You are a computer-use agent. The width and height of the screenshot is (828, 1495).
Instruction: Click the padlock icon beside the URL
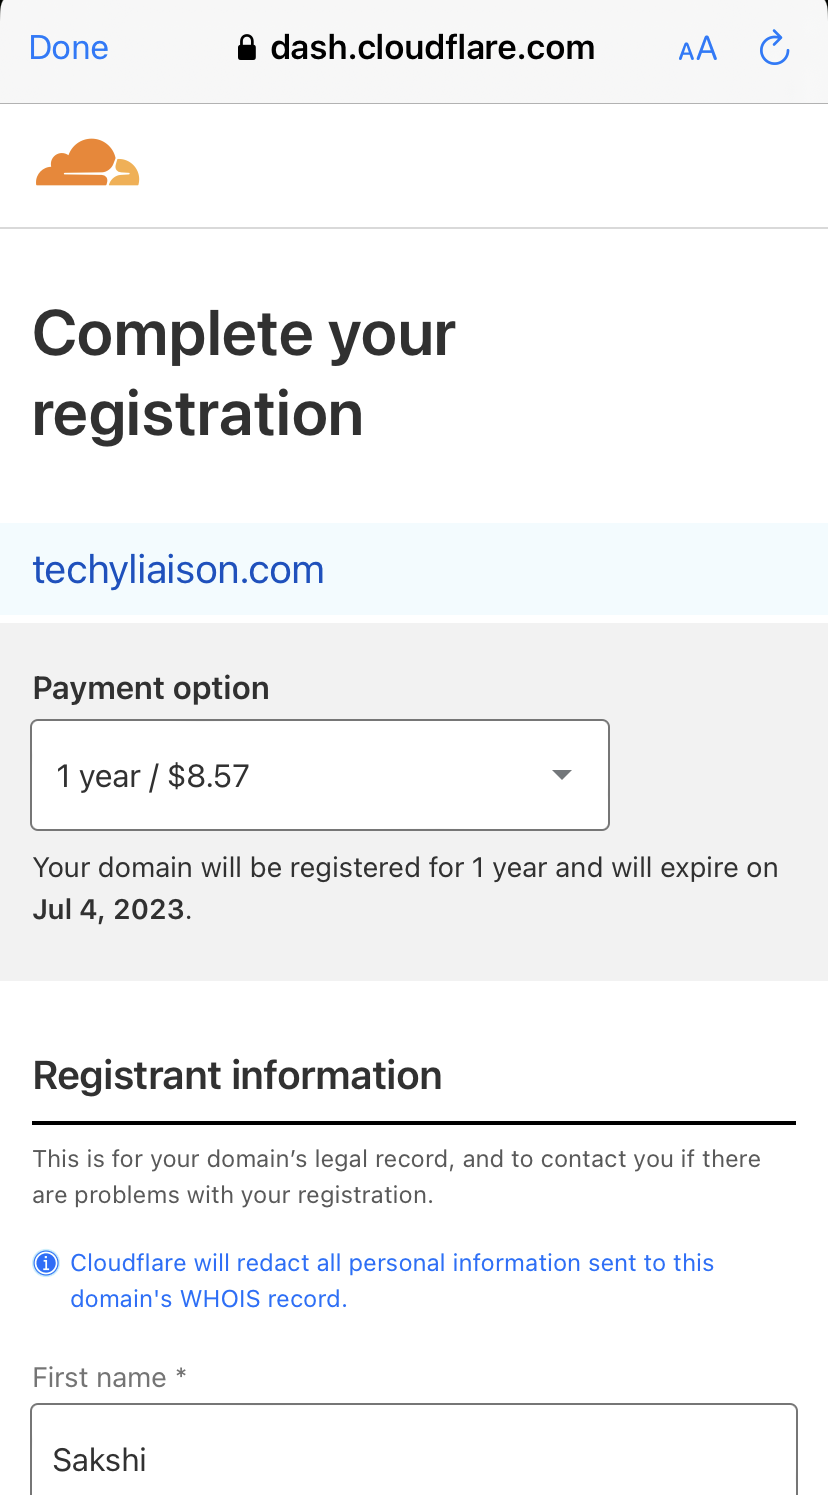(x=247, y=48)
